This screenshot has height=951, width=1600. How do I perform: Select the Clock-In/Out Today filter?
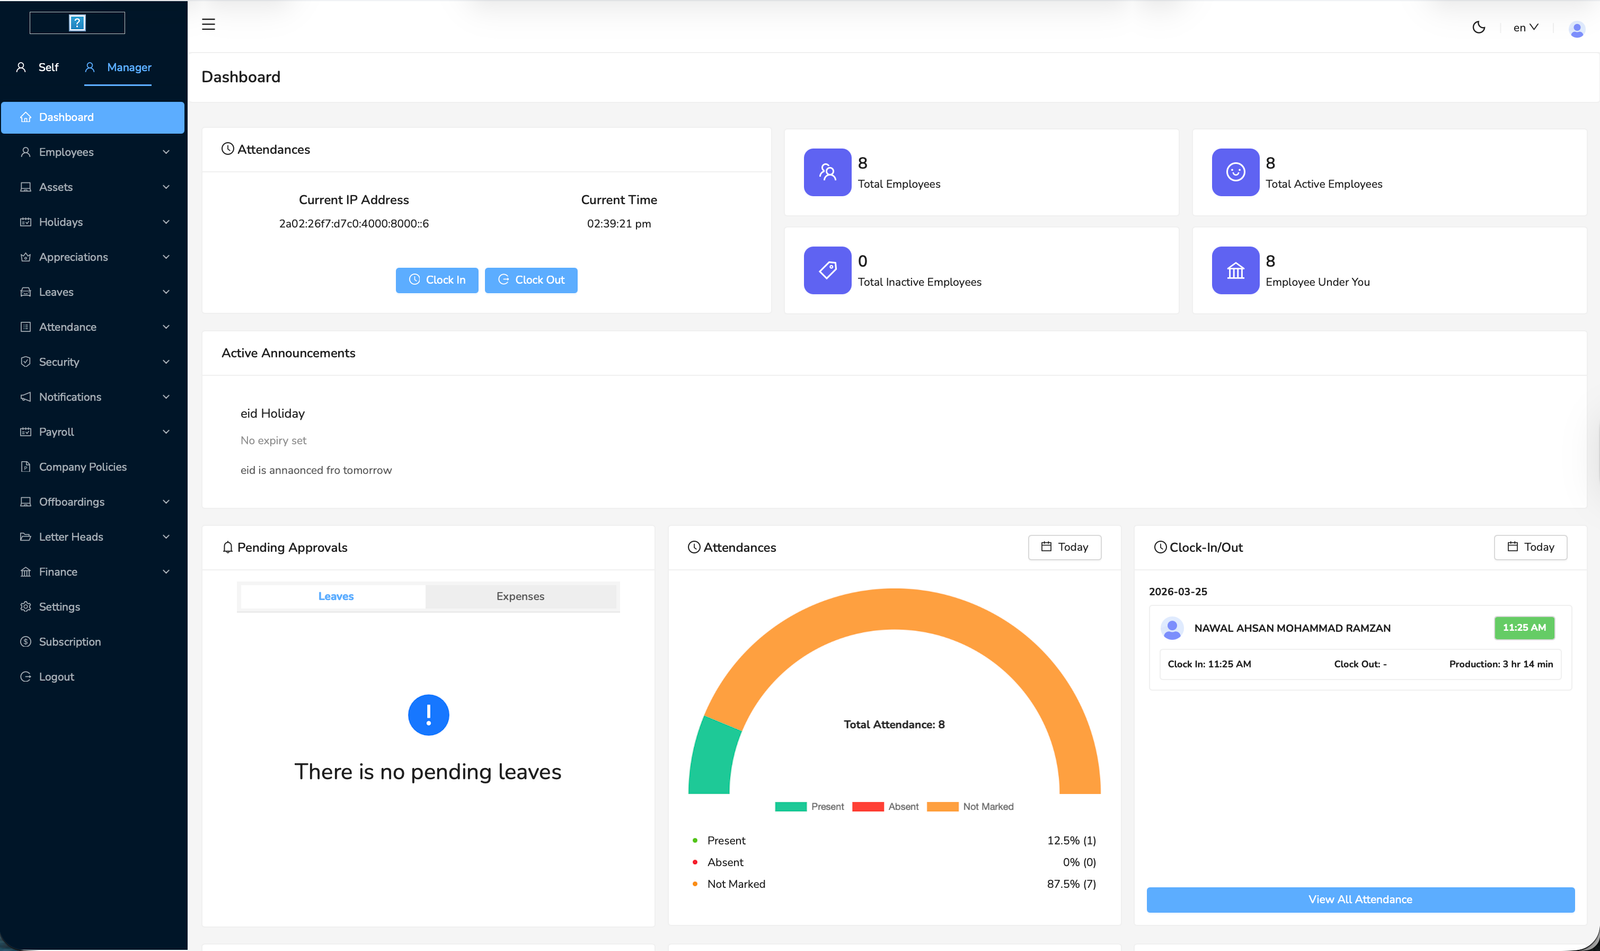[1530, 547]
